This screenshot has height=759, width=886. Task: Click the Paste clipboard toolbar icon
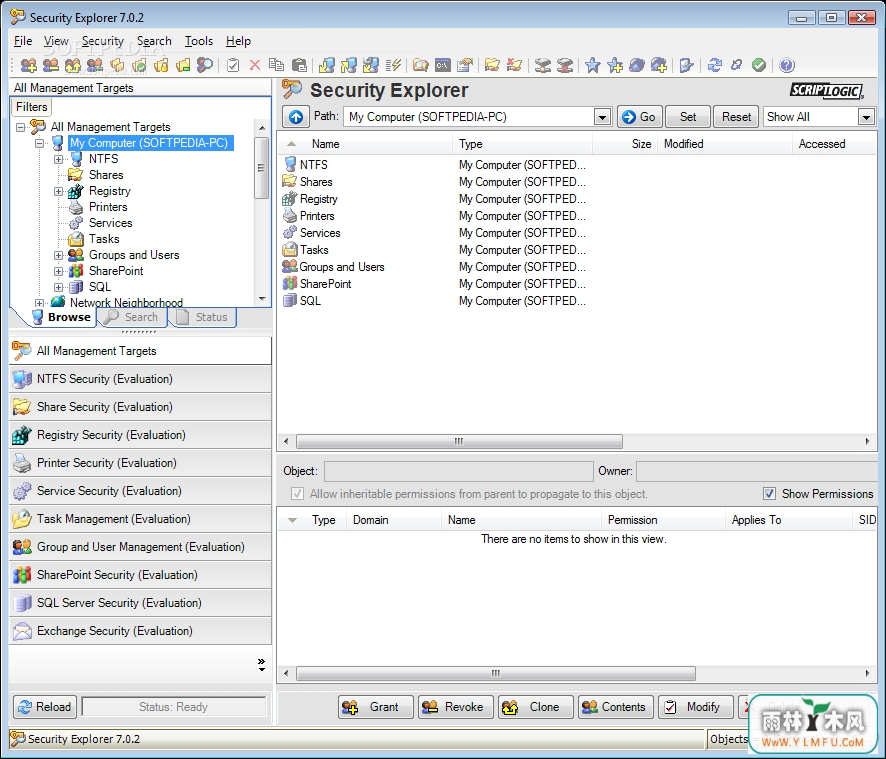pos(299,66)
